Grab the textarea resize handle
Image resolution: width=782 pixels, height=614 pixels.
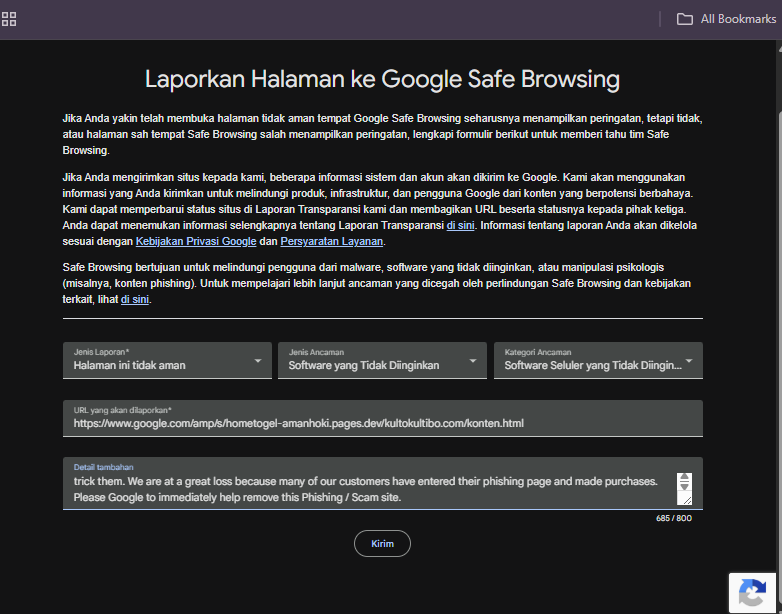(687, 500)
